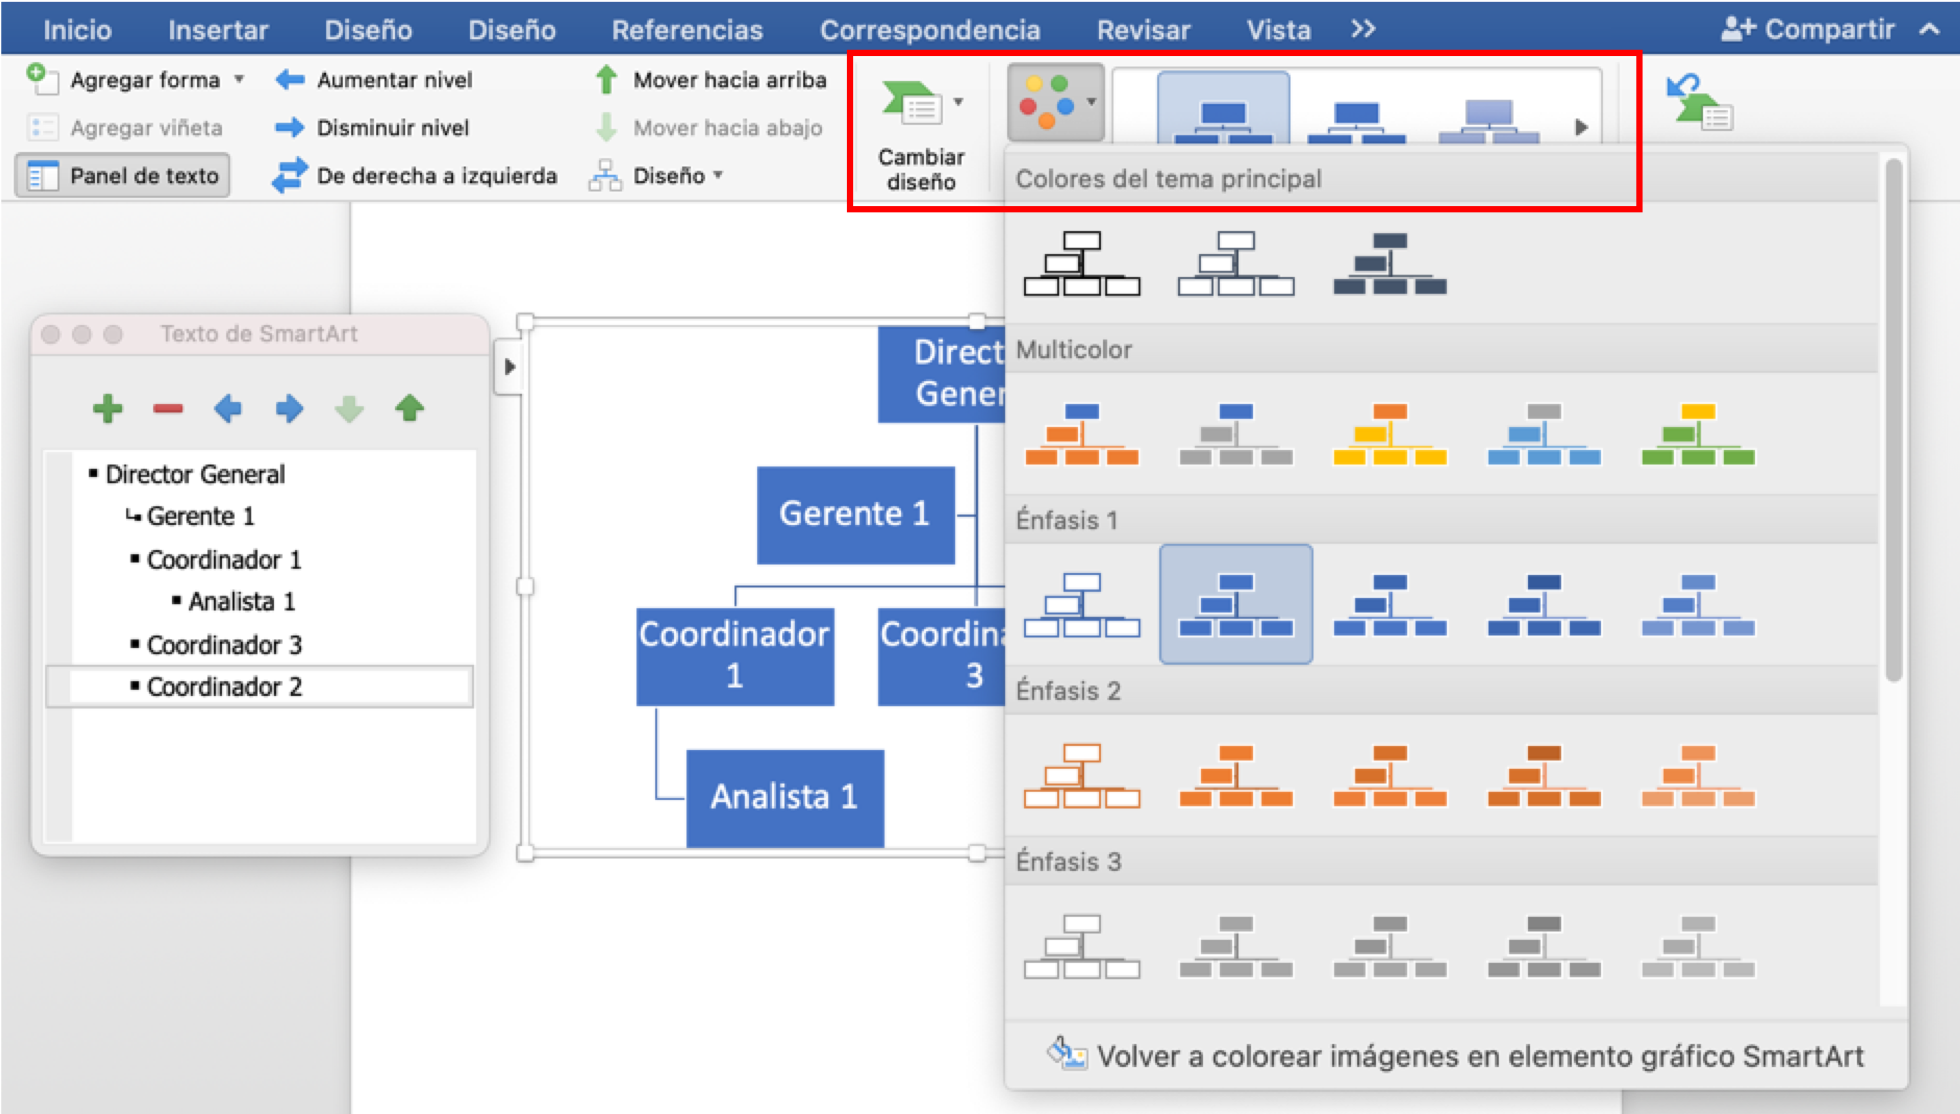Select Gerente 1 in text pane
1960x1114 pixels.
(x=200, y=516)
